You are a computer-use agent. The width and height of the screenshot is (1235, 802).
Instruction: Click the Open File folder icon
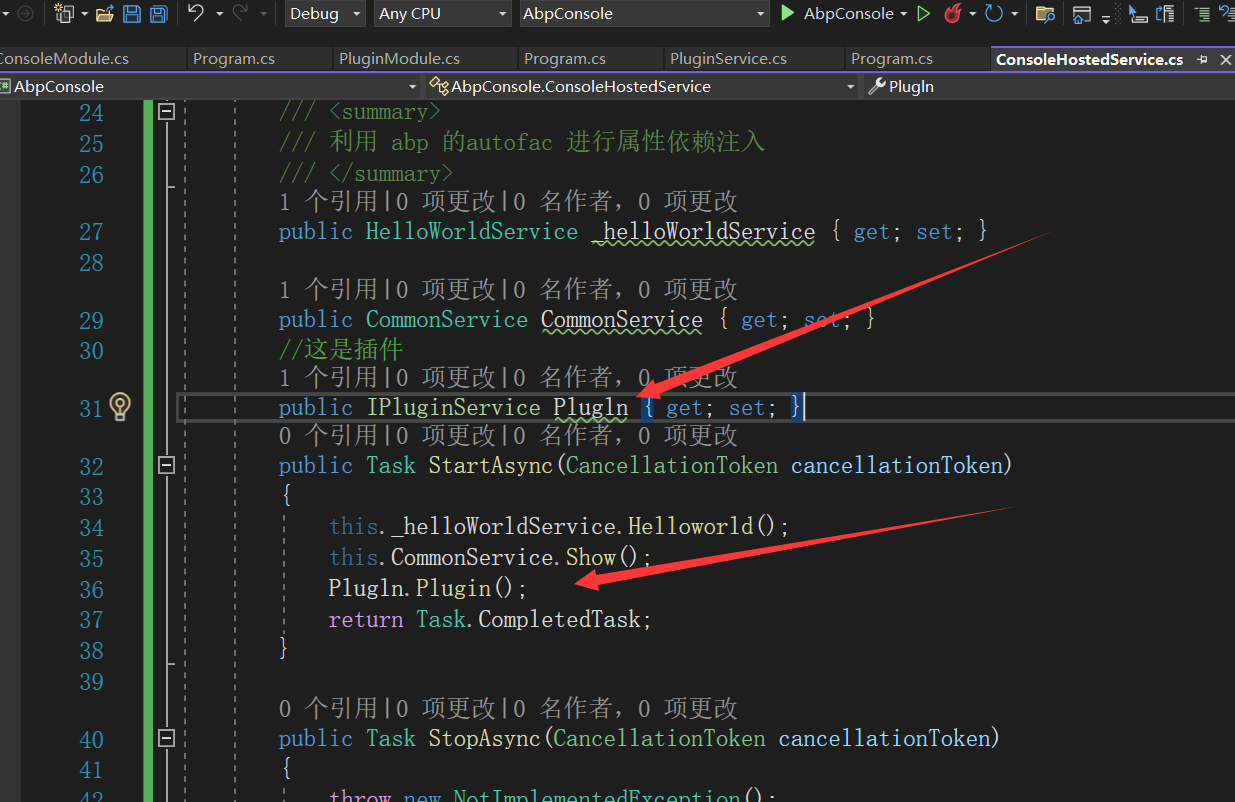(x=105, y=14)
